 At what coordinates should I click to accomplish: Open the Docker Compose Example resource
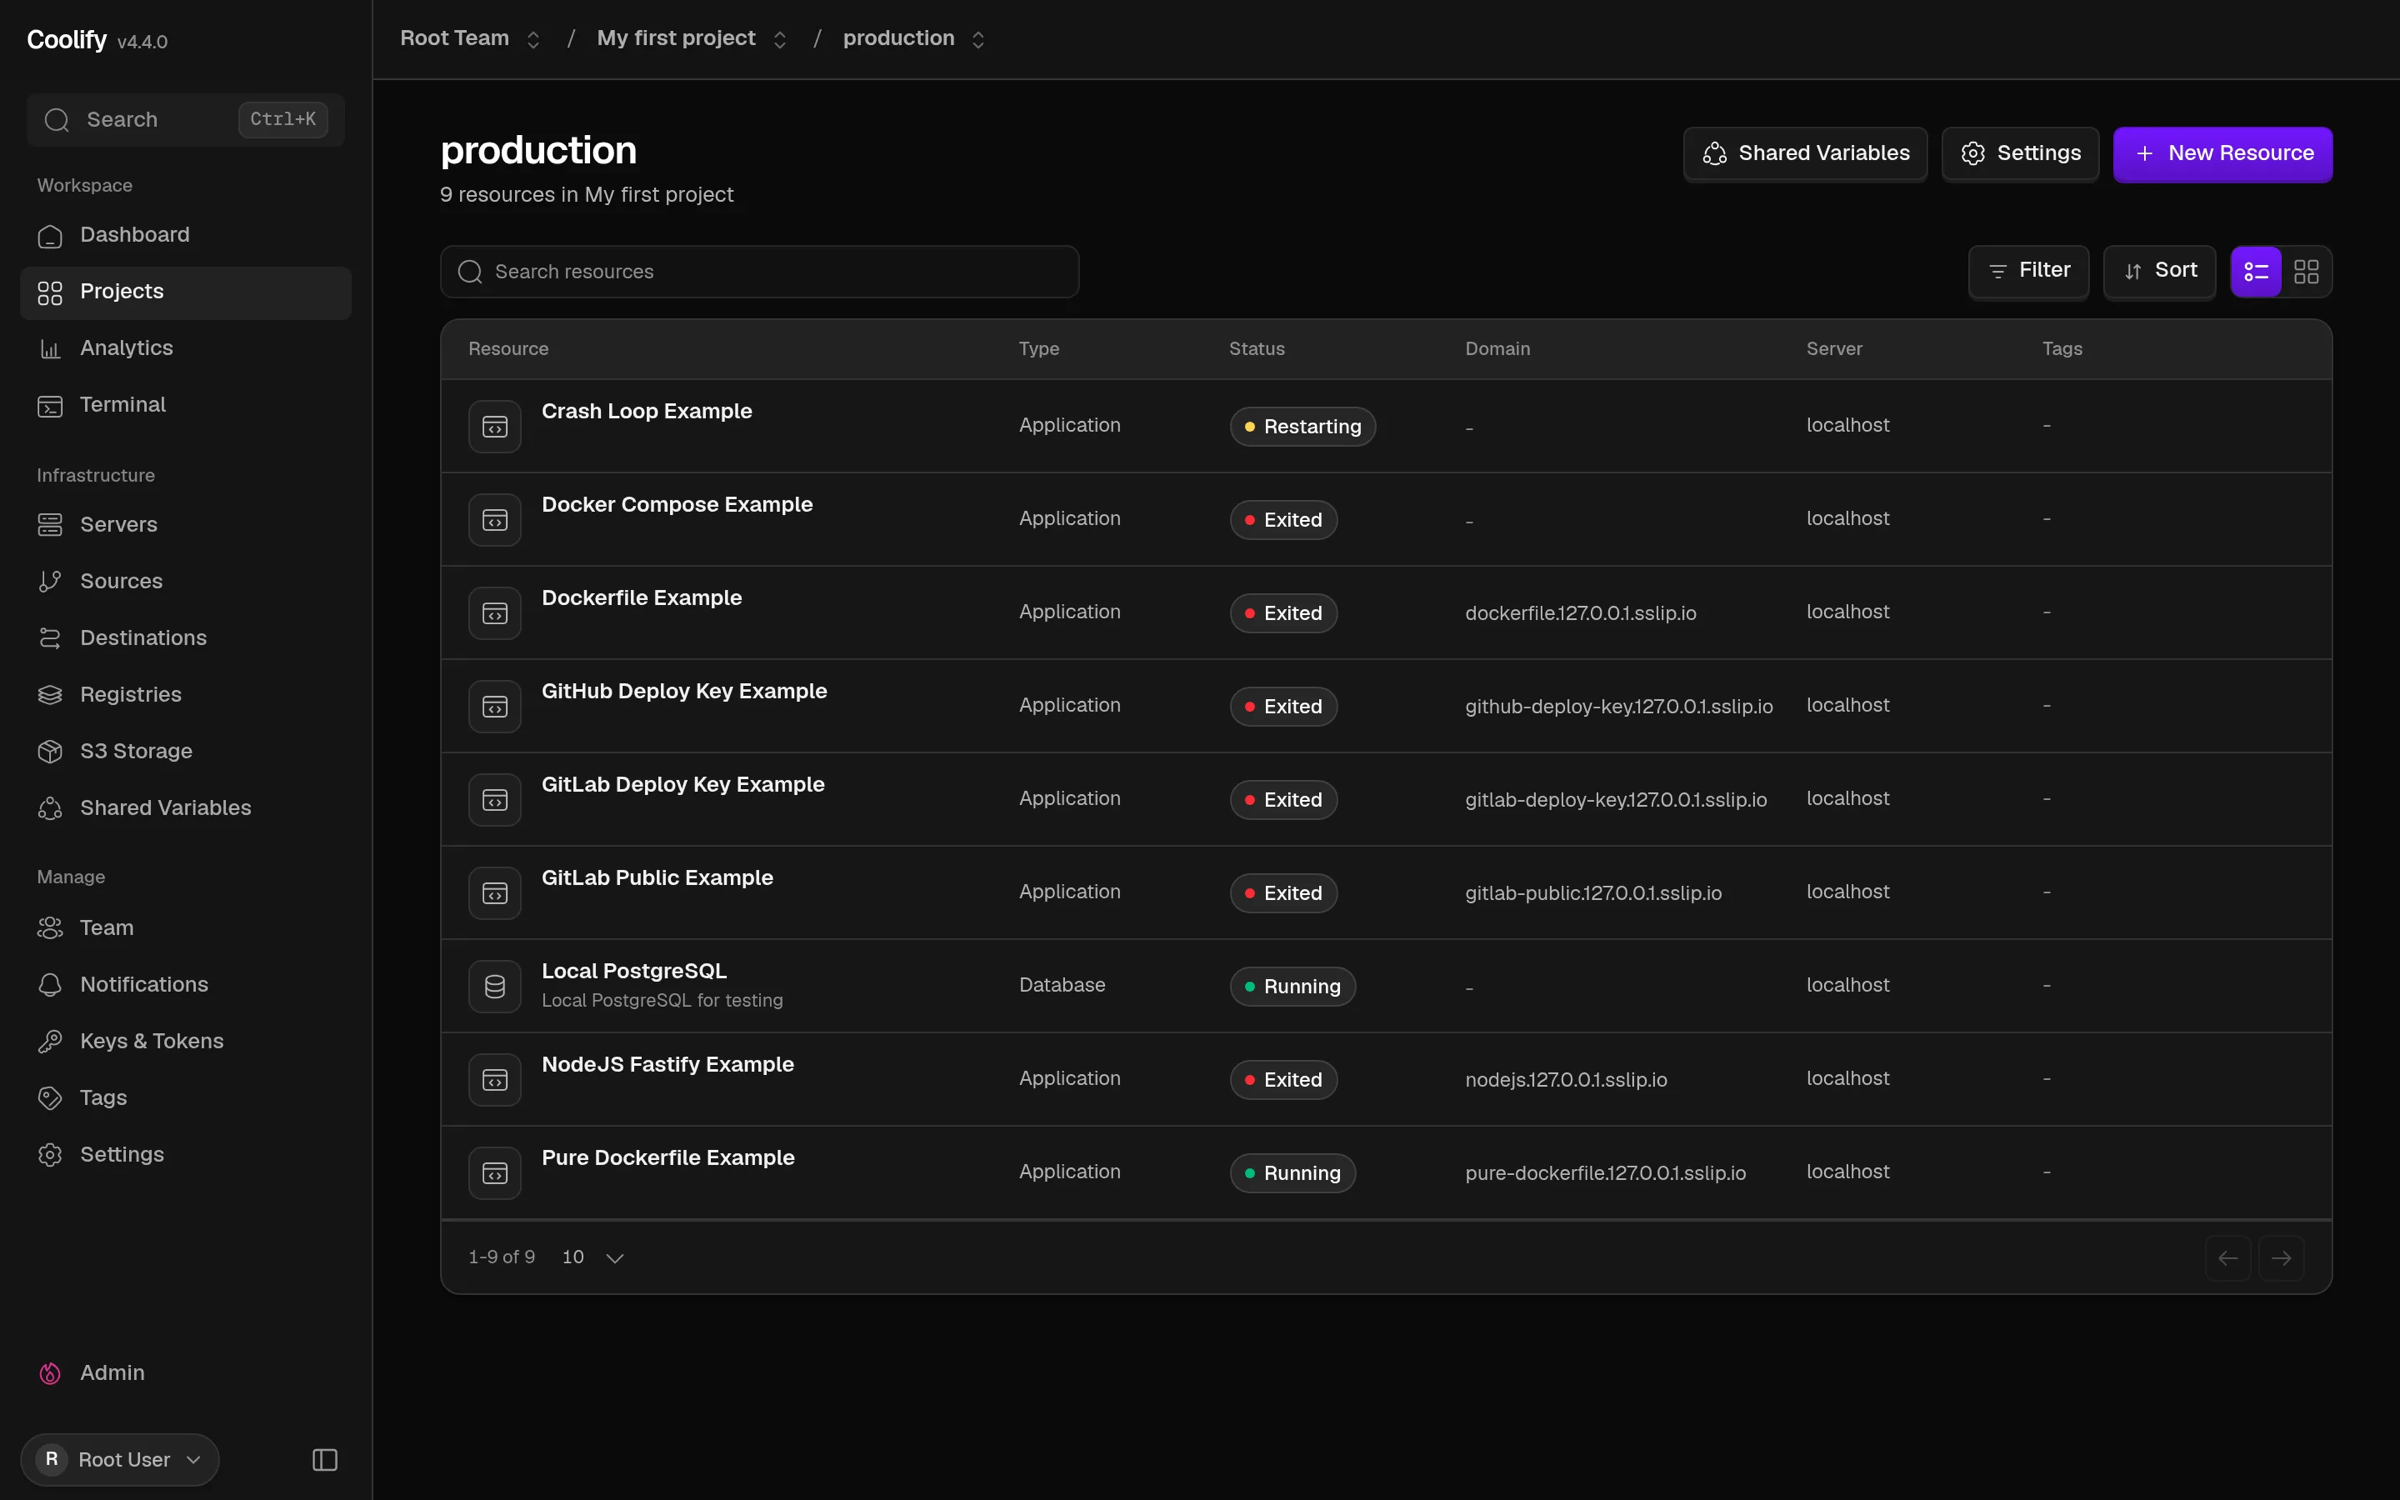677,505
